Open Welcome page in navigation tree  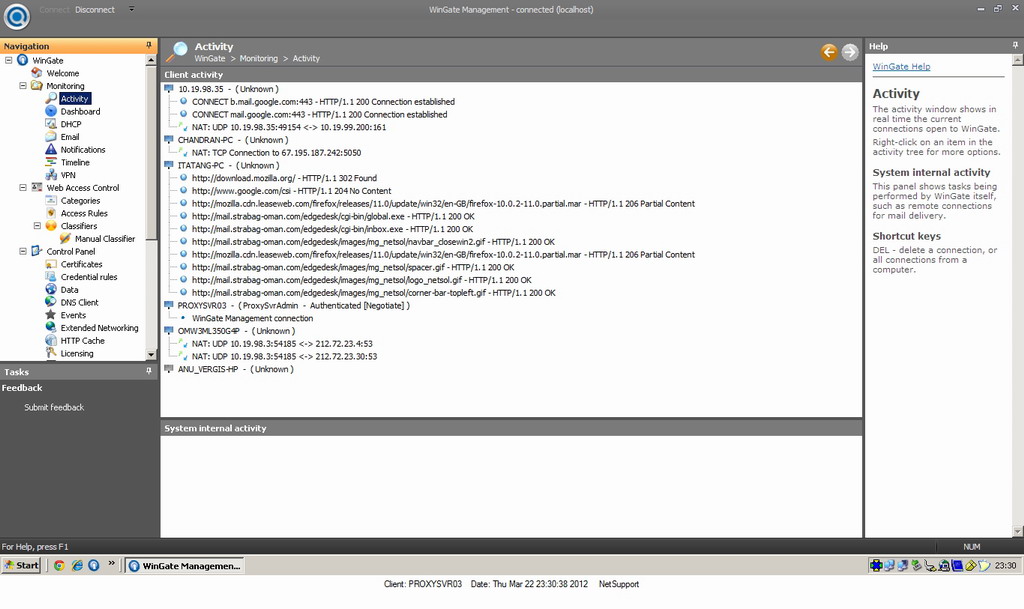point(63,73)
